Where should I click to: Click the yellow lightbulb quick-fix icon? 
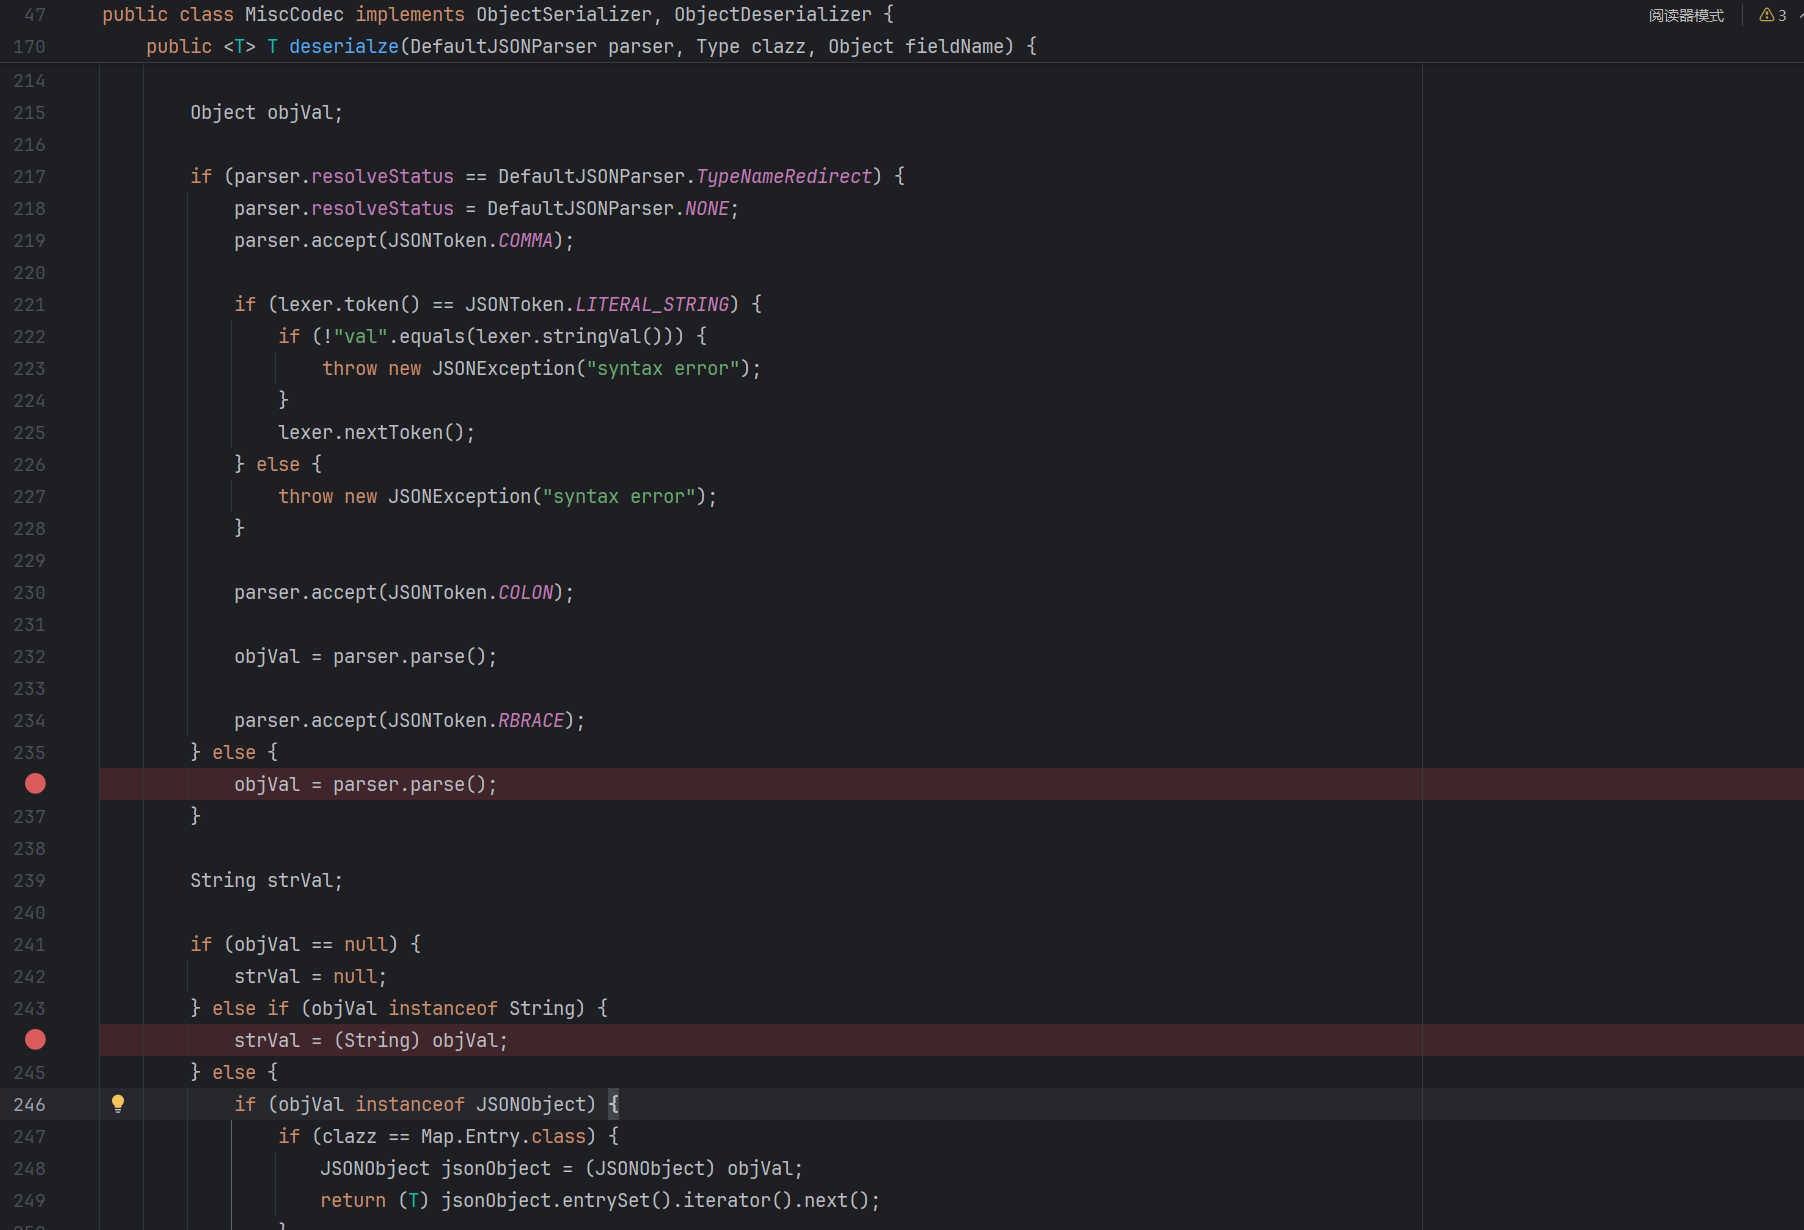pyautogui.click(x=118, y=1103)
